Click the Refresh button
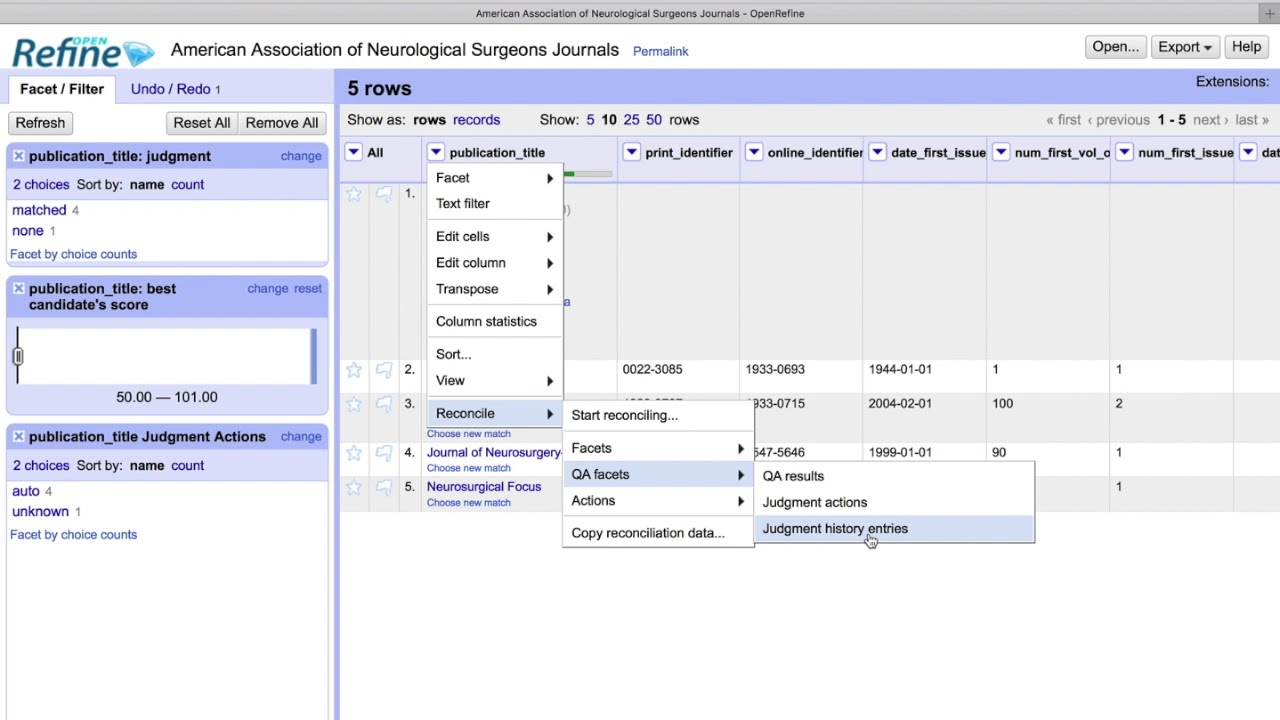The image size is (1280, 720). pos(40,123)
